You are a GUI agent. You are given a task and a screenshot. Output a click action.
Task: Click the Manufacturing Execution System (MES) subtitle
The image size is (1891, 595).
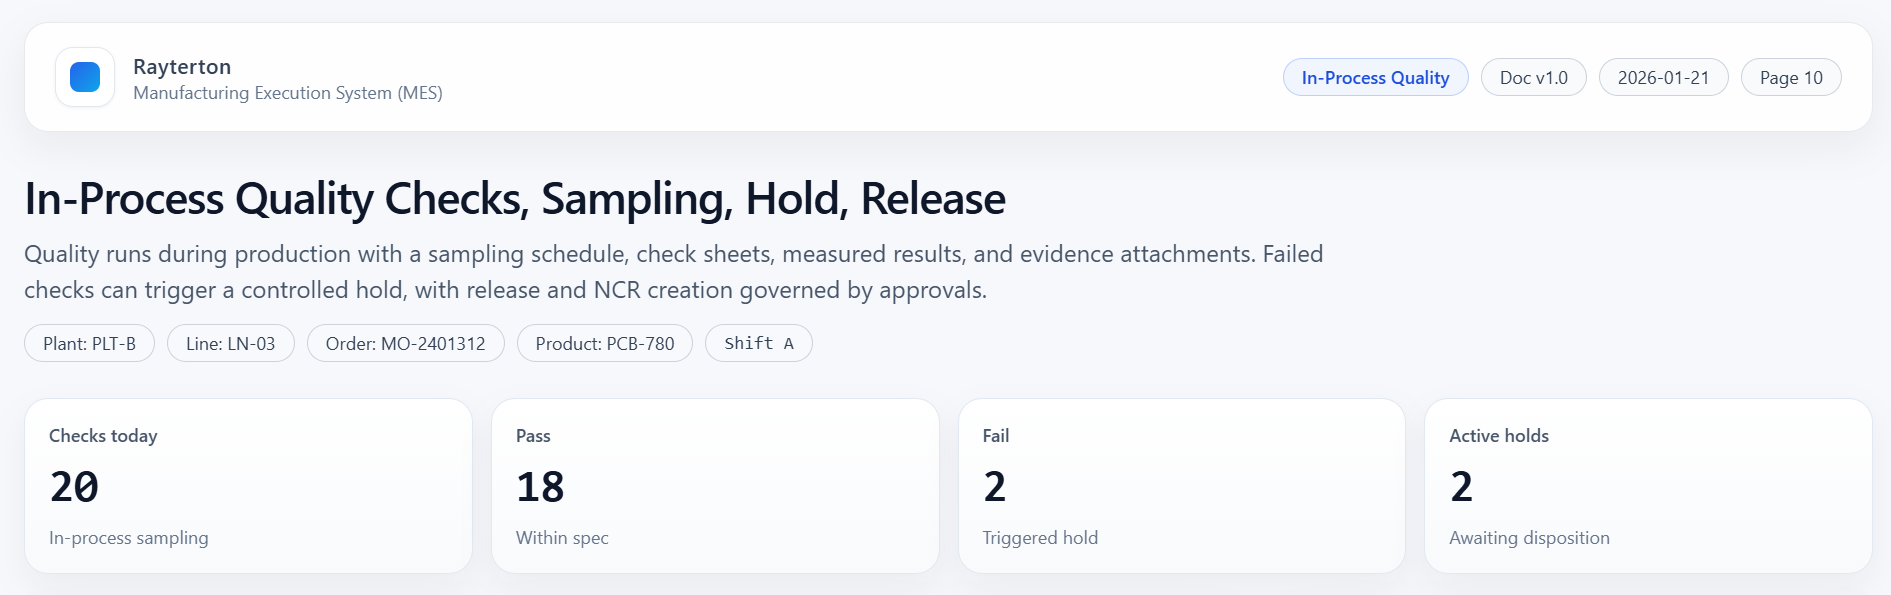pos(288,93)
